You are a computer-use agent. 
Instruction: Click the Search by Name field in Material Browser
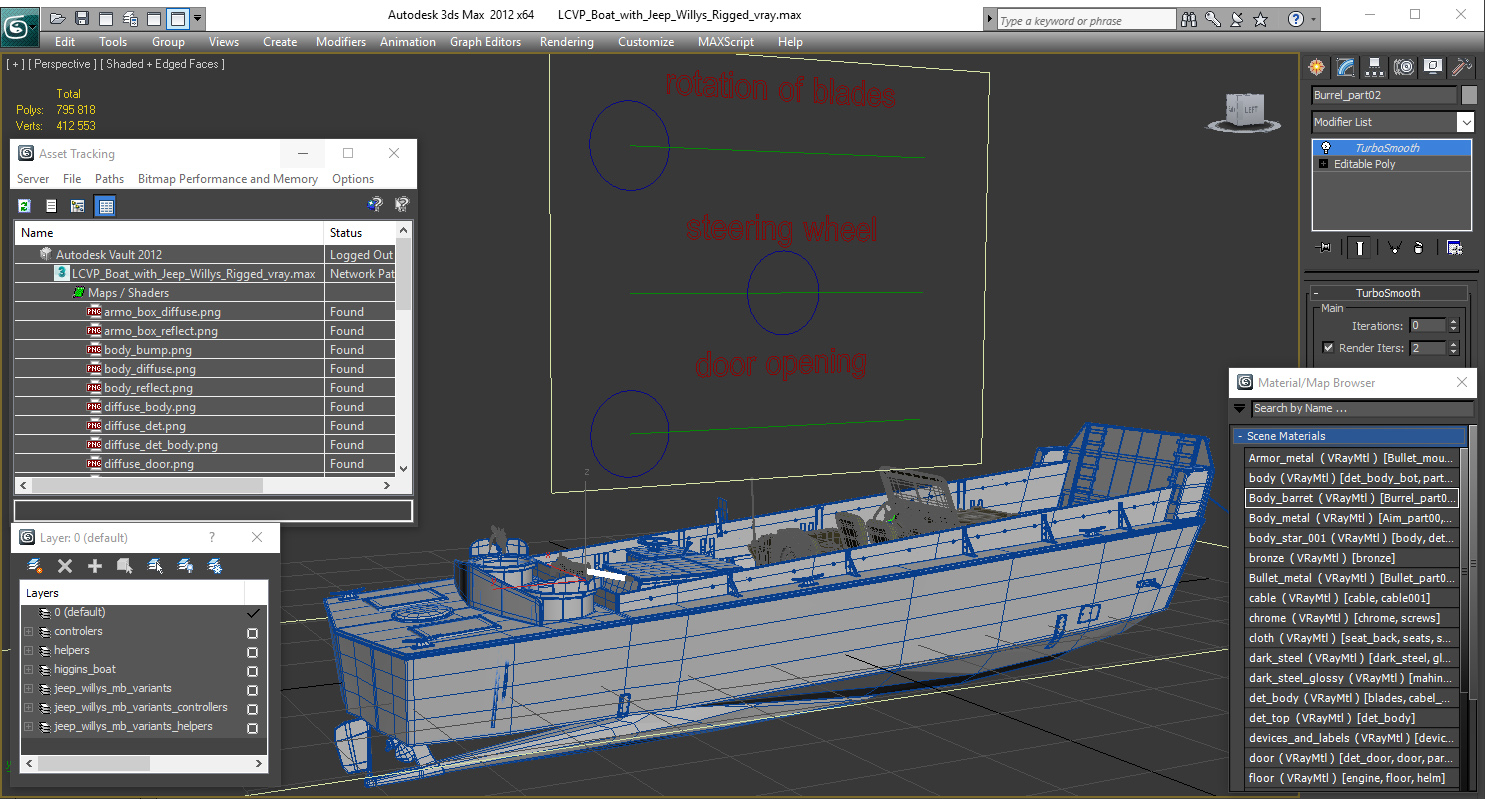click(1362, 408)
